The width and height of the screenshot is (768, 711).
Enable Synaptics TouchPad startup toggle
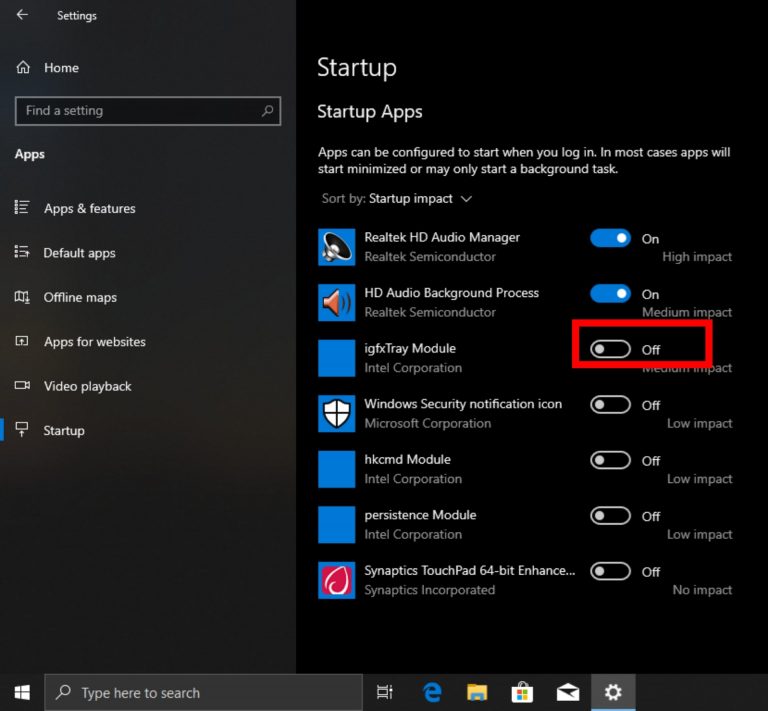610,571
